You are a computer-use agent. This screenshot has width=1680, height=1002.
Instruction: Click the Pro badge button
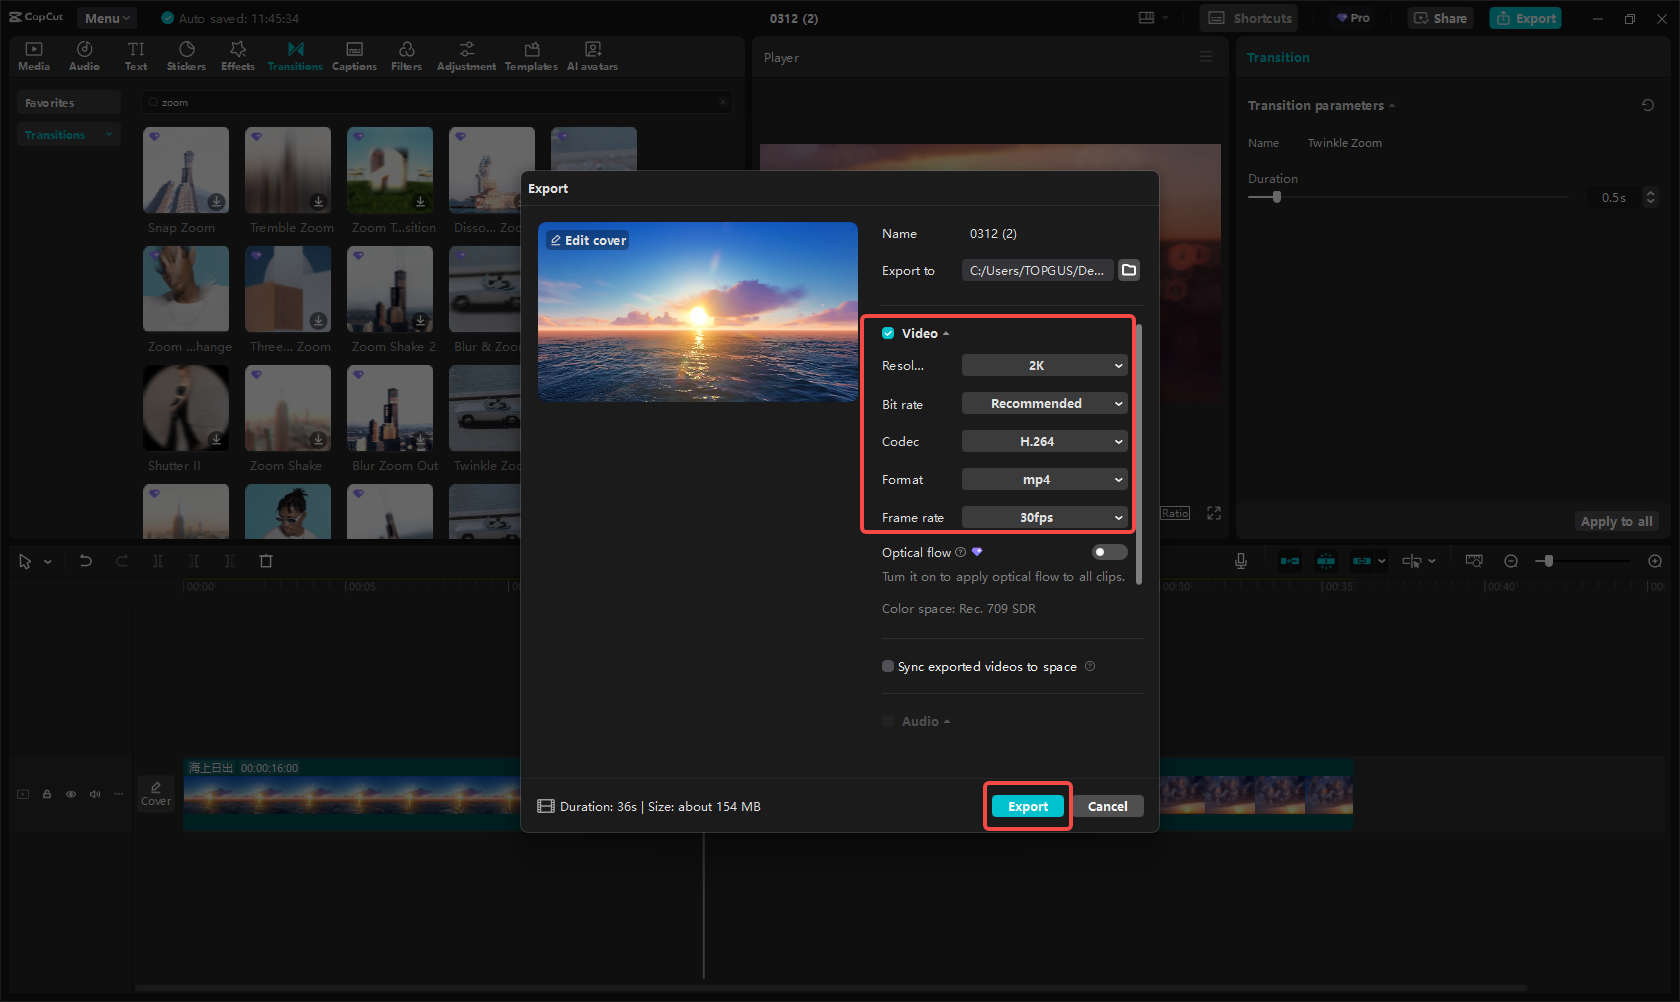[x=1353, y=18]
